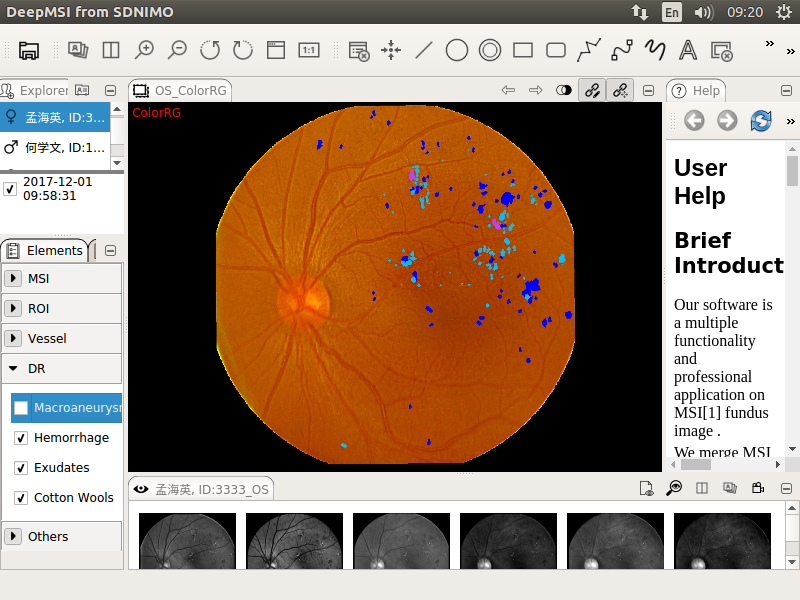
Task: Minimize the Explorer panel
Action: click(x=110, y=91)
